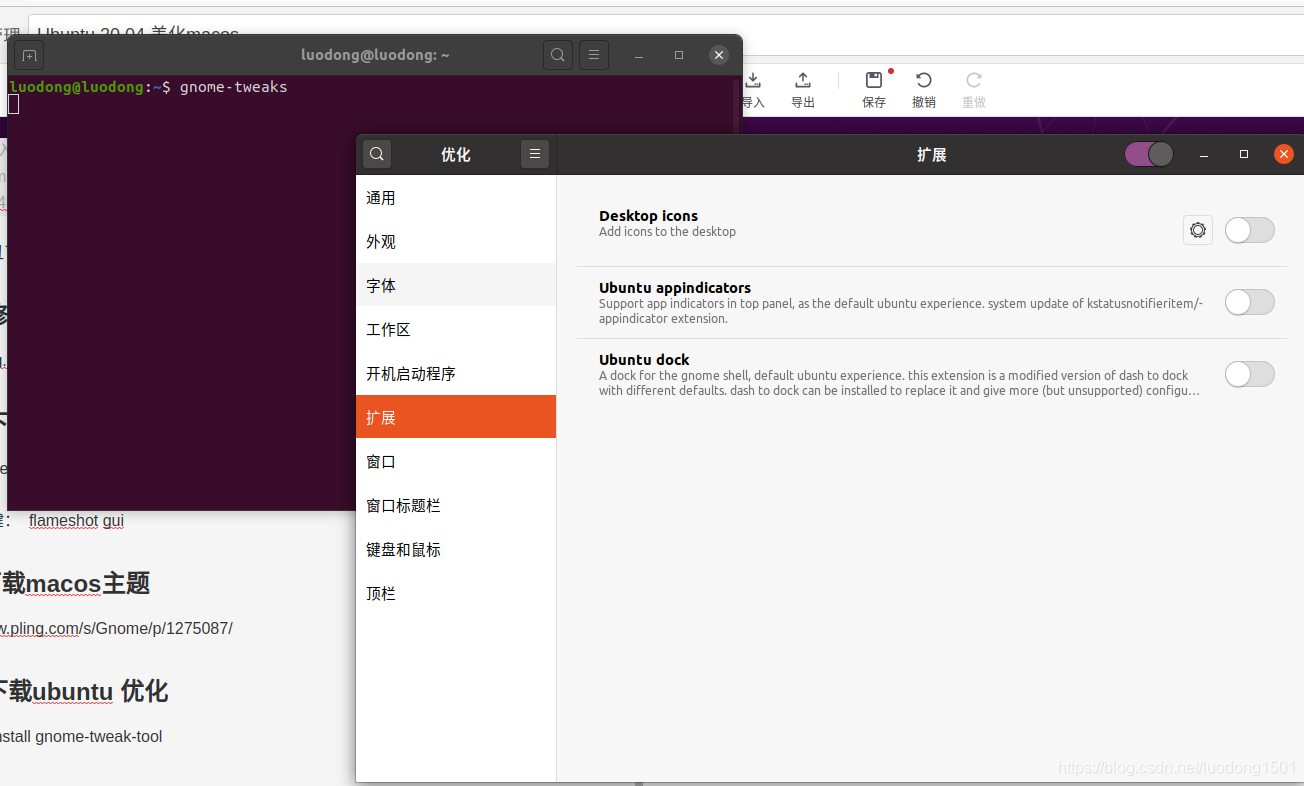The image size is (1304, 786).
Task: Click the 导入 import icon in the editor toolbar
Action: pyautogui.click(x=753, y=80)
